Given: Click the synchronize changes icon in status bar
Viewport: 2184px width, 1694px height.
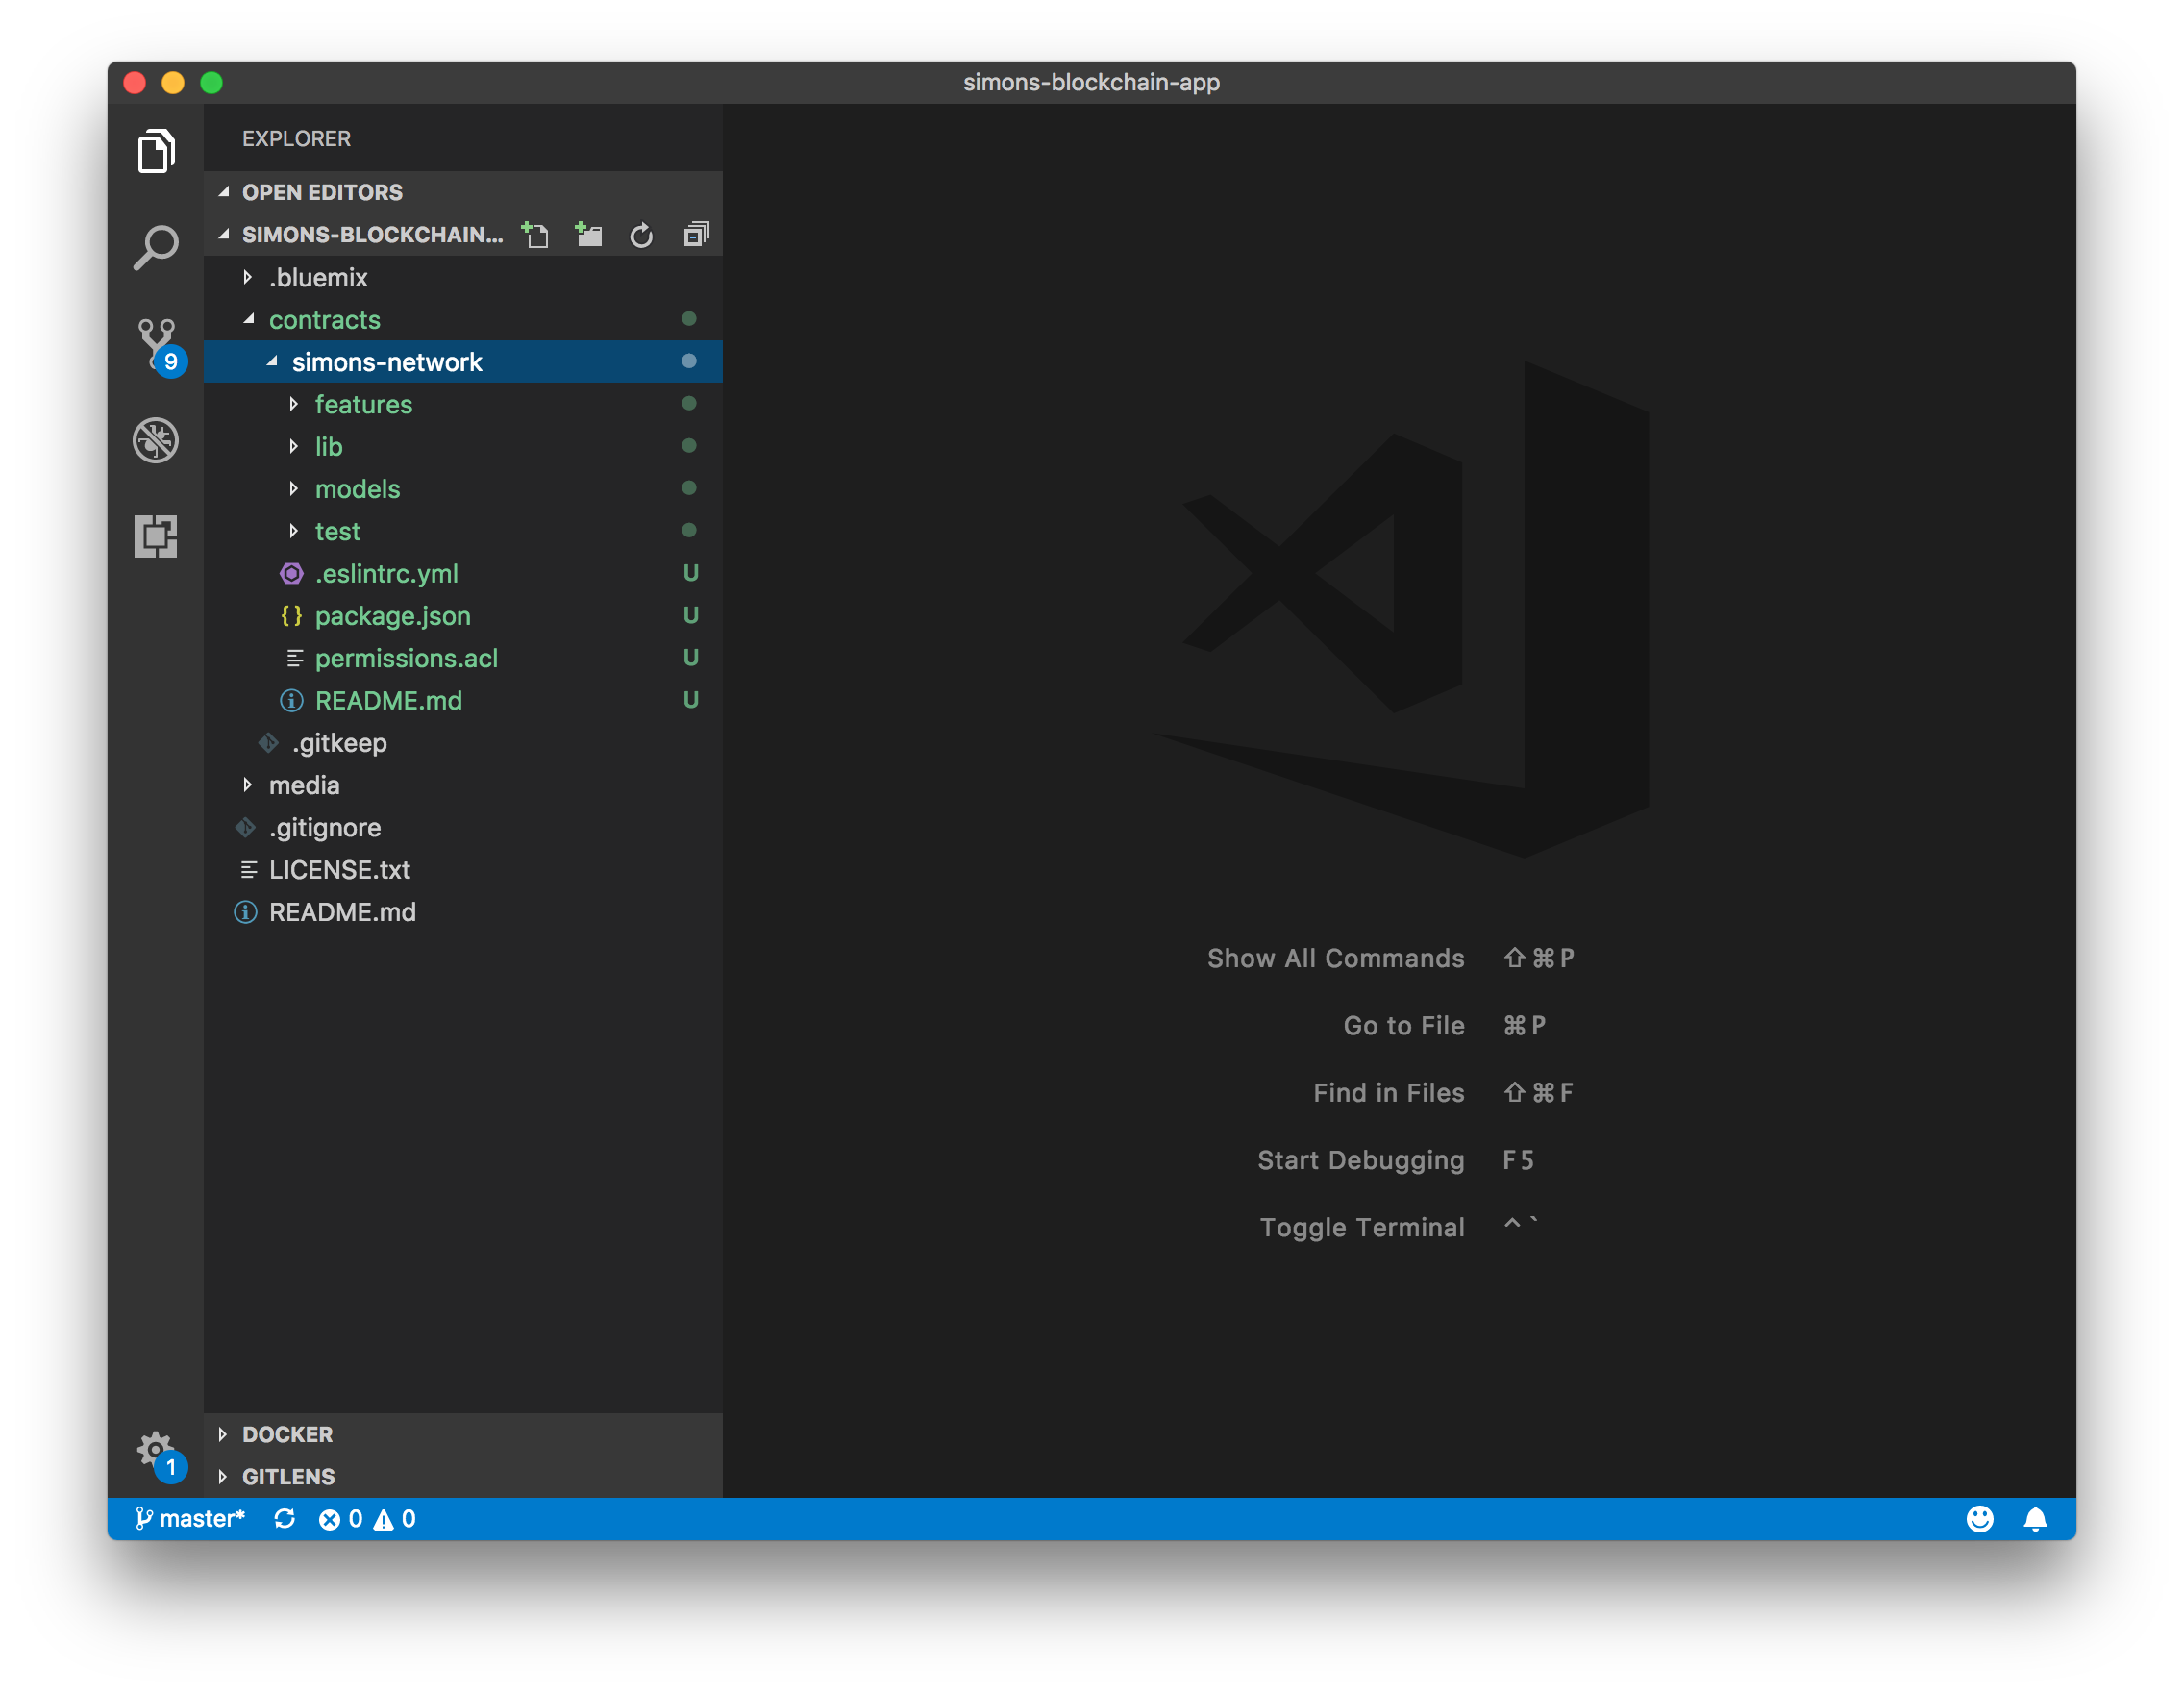Looking at the screenshot, I should tap(284, 1519).
